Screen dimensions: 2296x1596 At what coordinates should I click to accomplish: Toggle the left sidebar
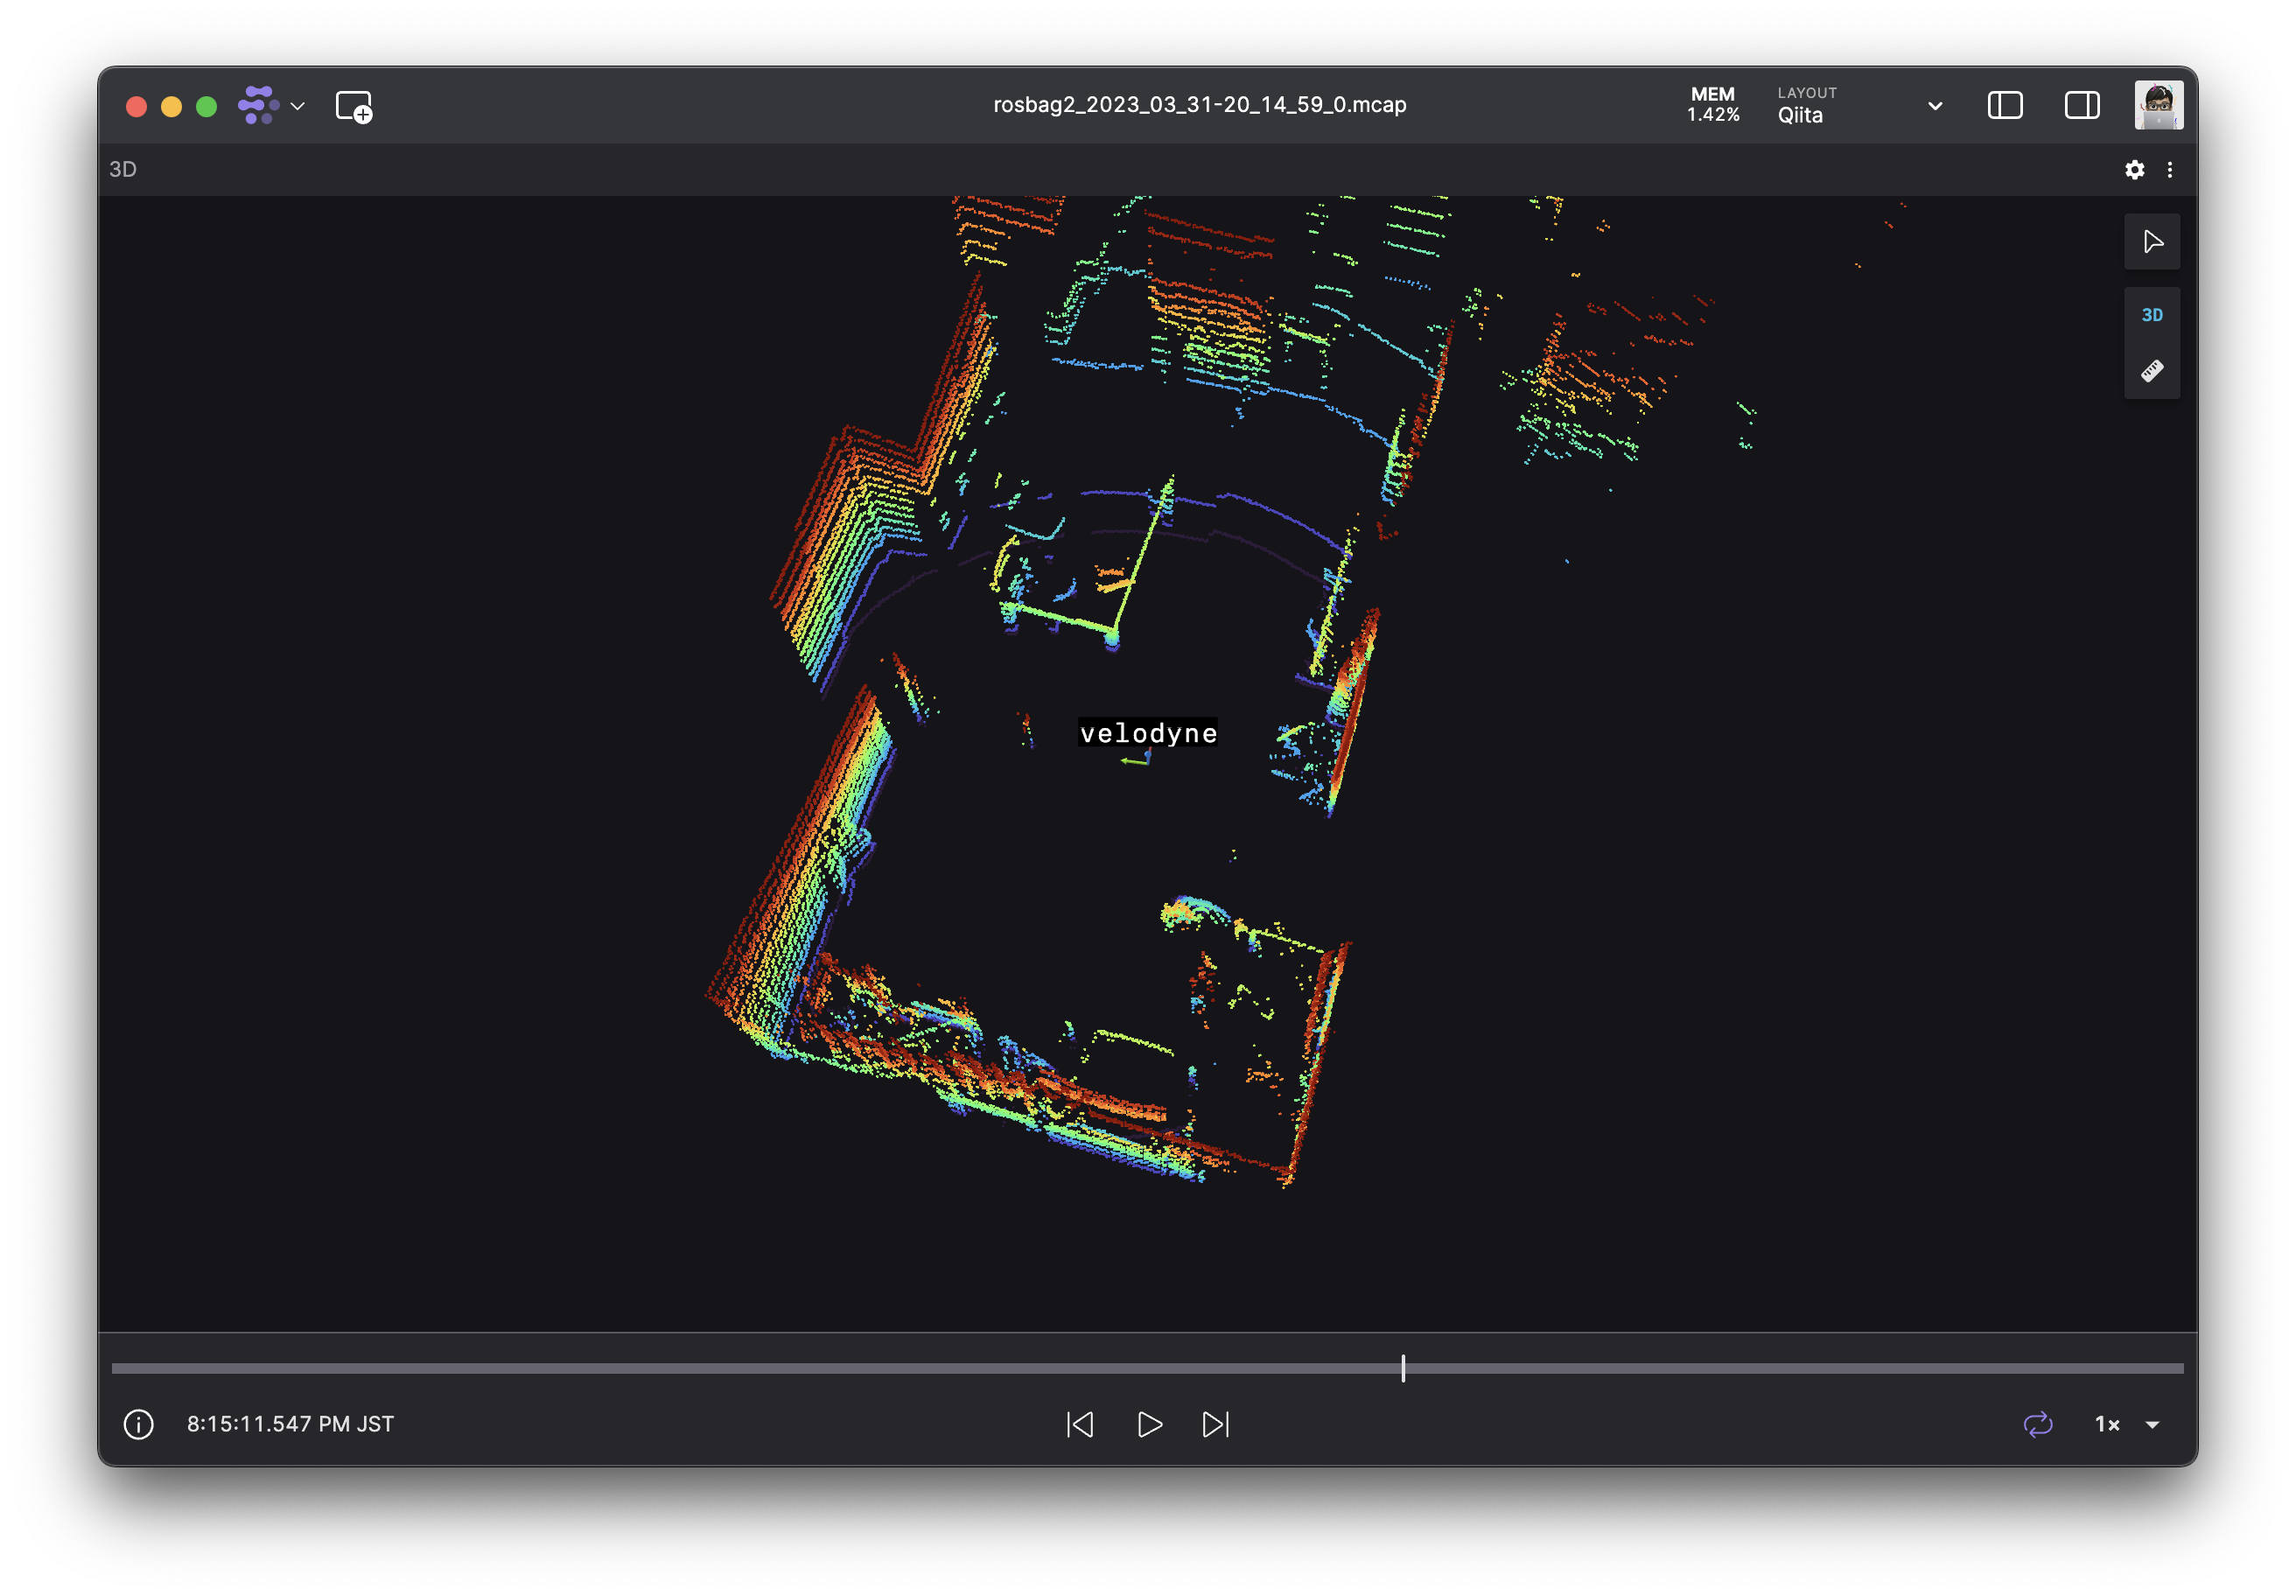tap(2006, 105)
